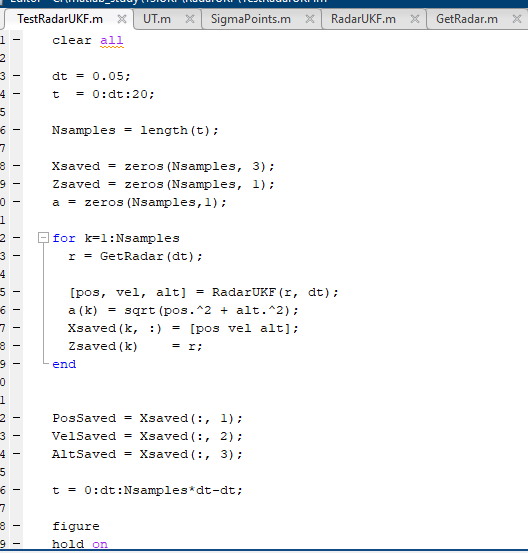Open the SigmaPoints.m tab
This screenshot has height=553, width=528.
tap(251, 19)
